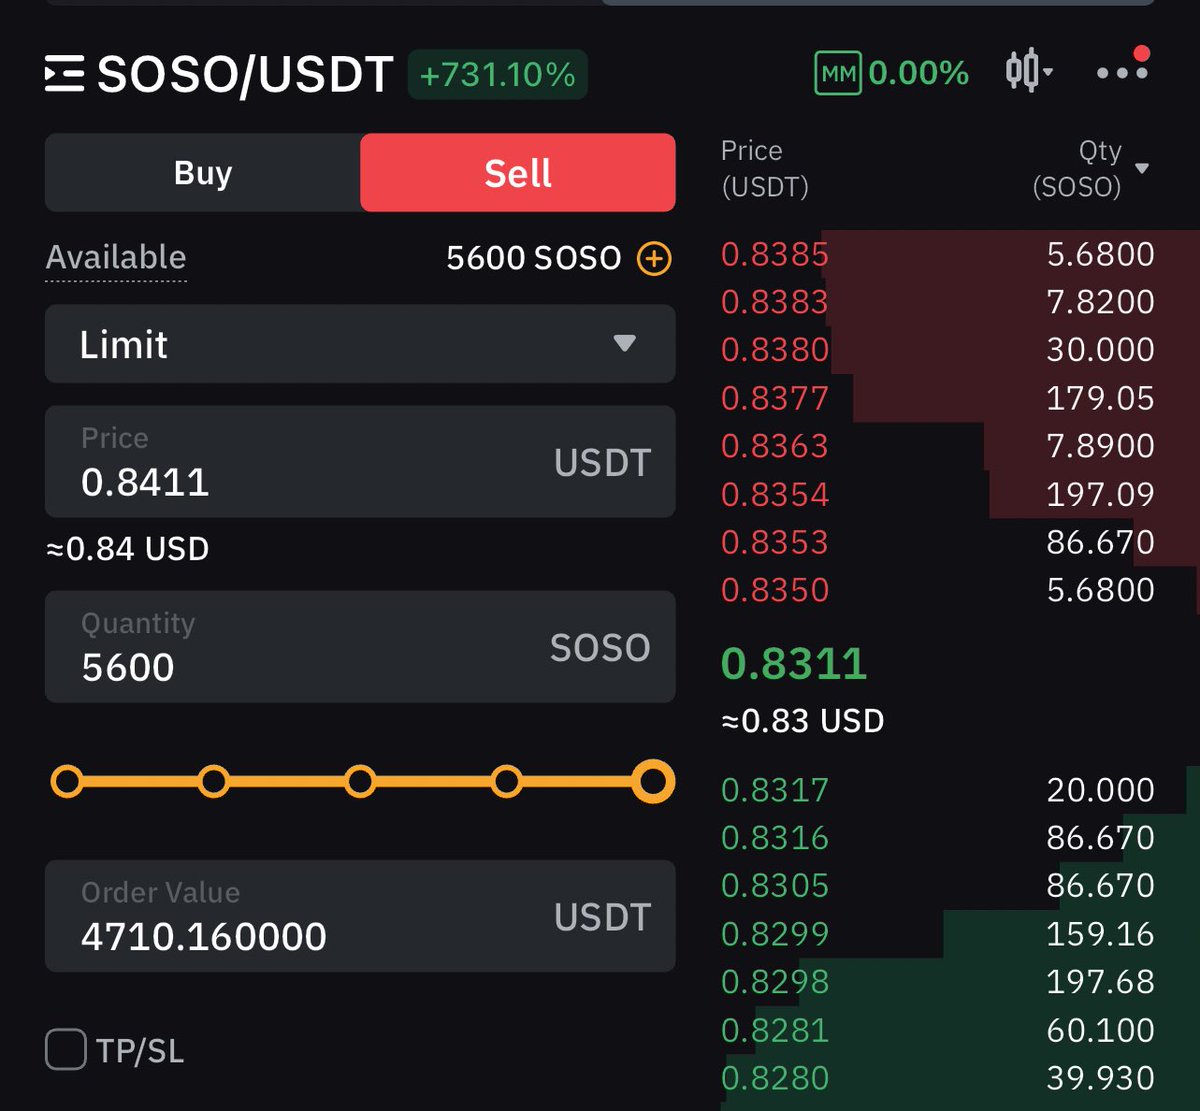Select bid price 0.8317

coord(775,790)
